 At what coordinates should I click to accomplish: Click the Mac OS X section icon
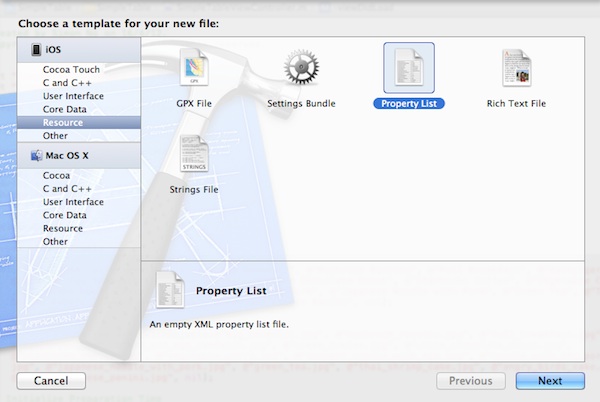coord(36,155)
